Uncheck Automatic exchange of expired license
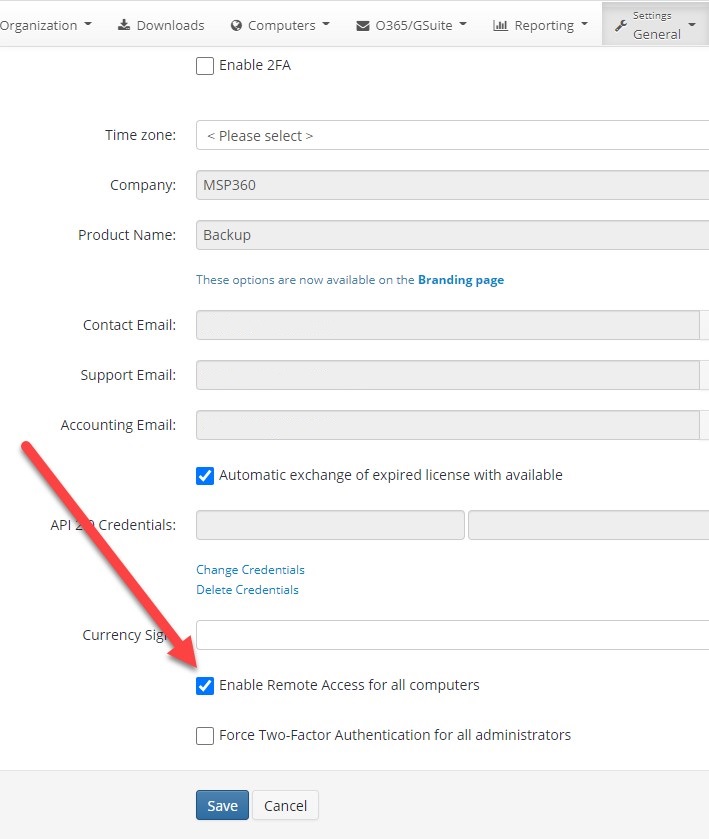The width and height of the screenshot is (709, 839). click(205, 475)
